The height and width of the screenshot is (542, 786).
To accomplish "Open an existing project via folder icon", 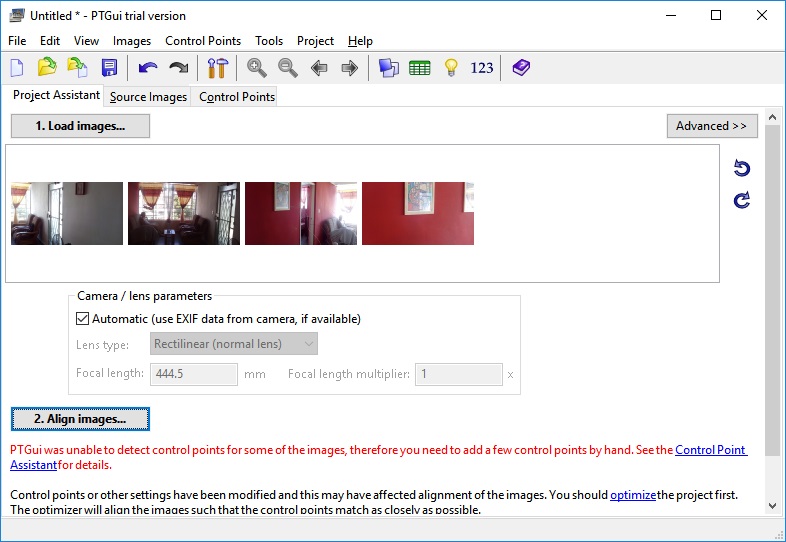I will click(x=47, y=67).
